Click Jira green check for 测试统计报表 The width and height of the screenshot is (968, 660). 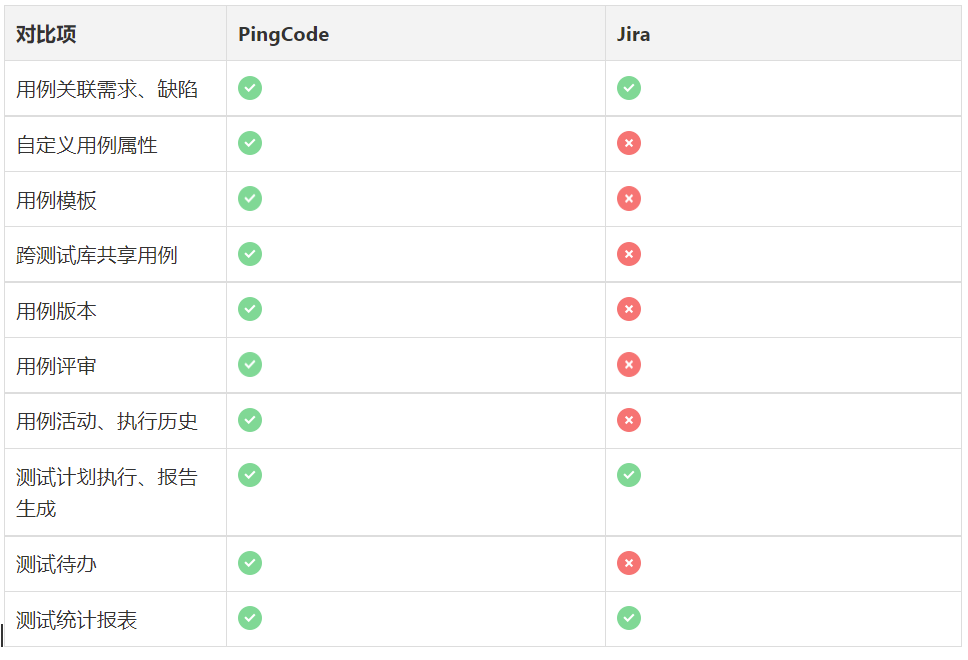click(x=629, y=619)
